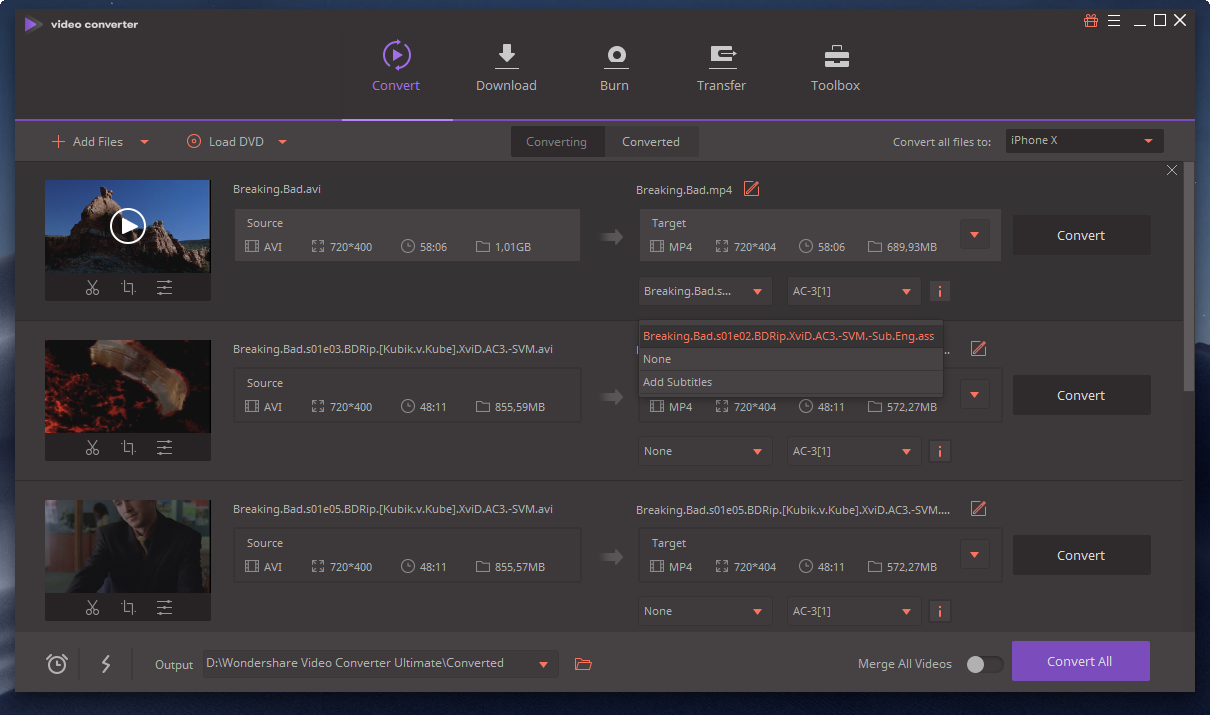Trim the s01e05 video with scissors icon

click(x=92, y=608)
